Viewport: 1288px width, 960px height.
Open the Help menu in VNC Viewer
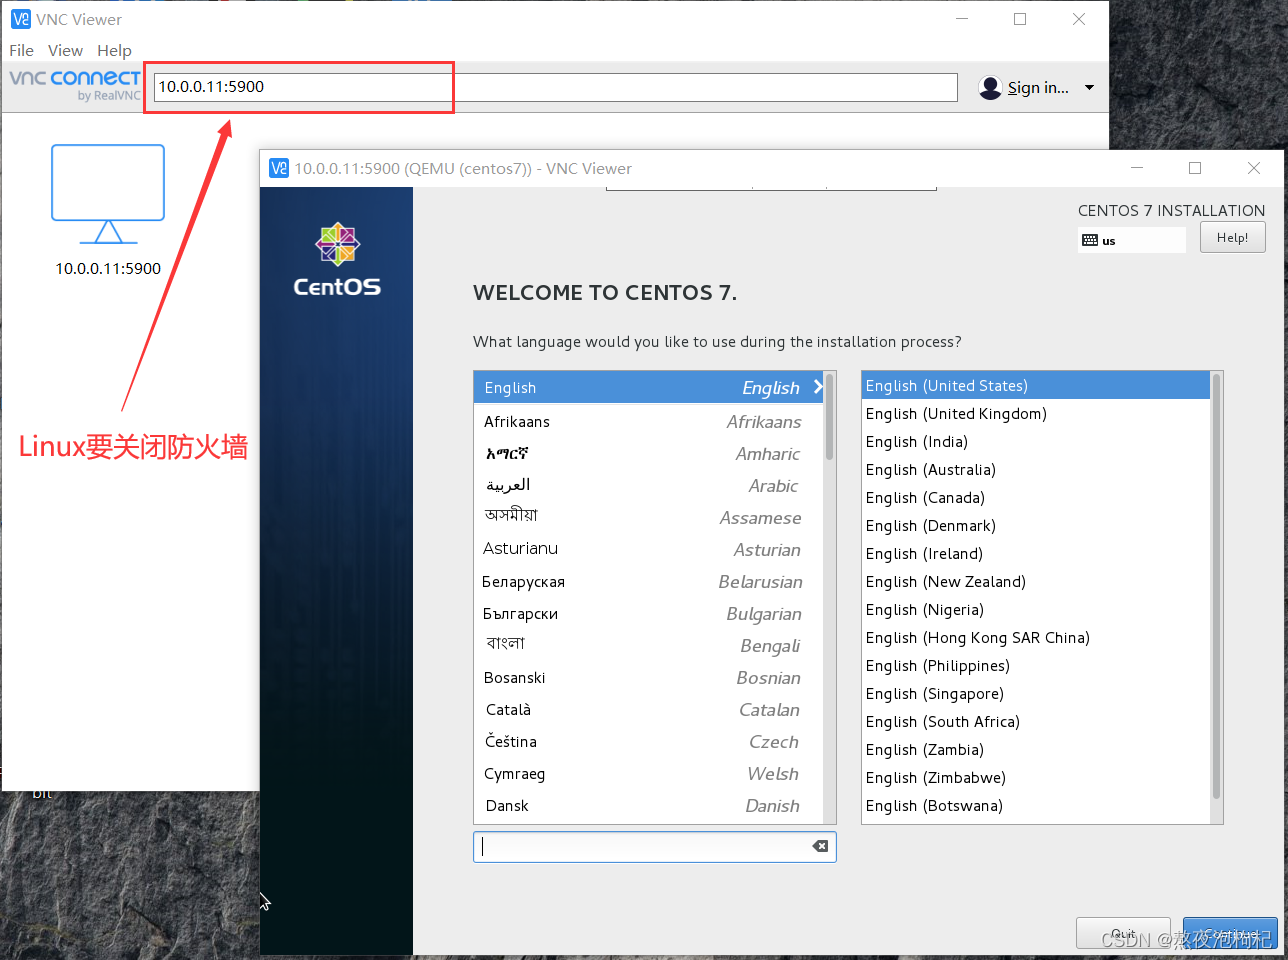click(x=114, y=50)
